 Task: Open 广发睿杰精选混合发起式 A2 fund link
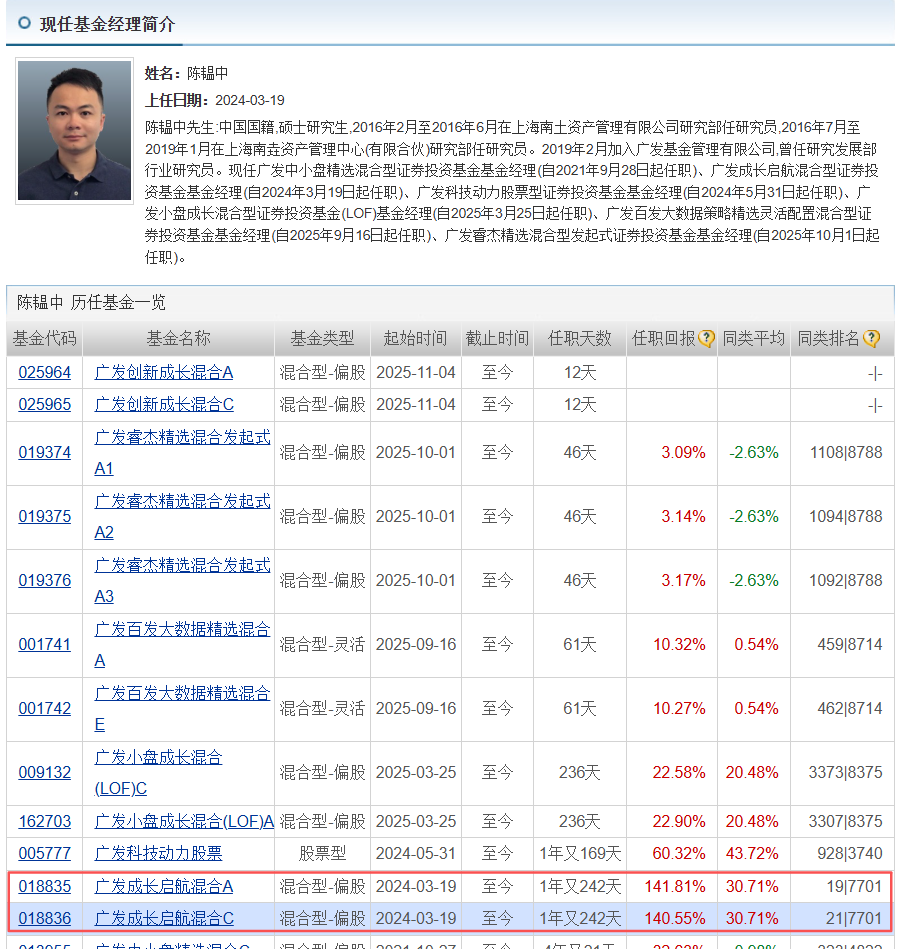pyautogui.click(x=182, y=516)
